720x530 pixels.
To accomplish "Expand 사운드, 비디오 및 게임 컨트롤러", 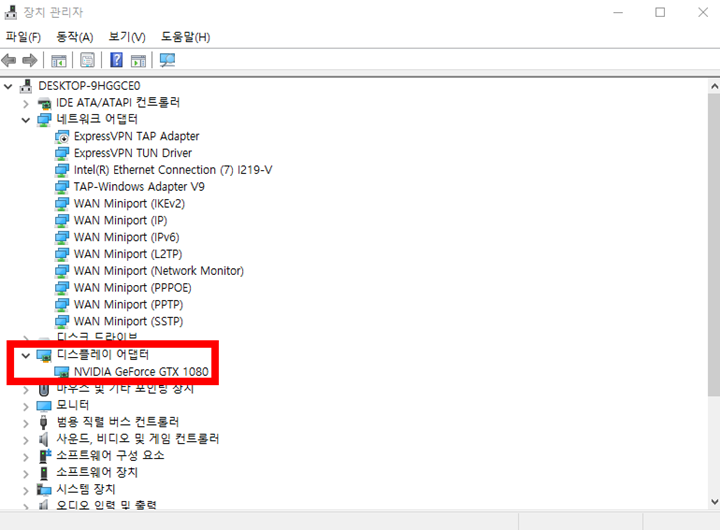I will click(x=26, y=439).
